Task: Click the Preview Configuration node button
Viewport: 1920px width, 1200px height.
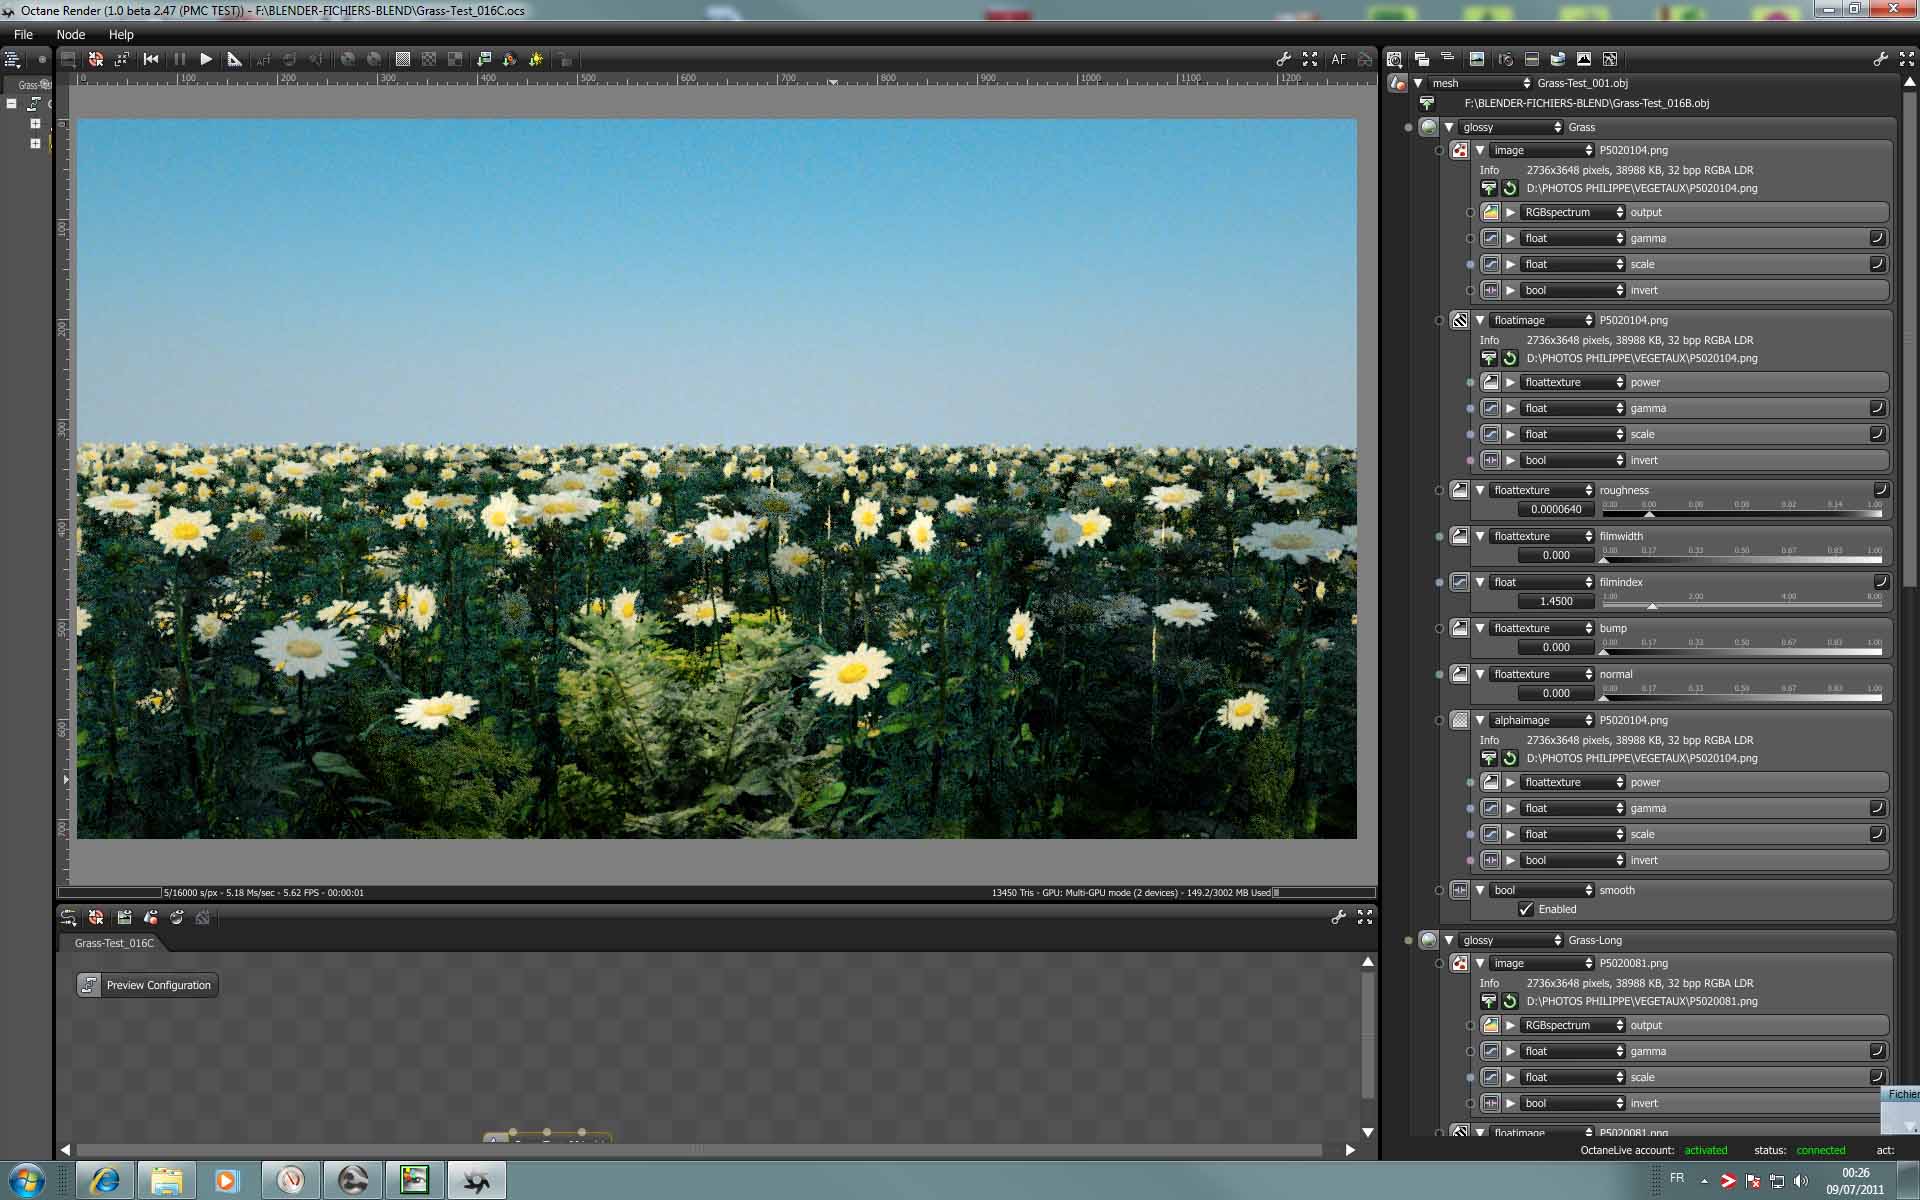Action: 148,985
